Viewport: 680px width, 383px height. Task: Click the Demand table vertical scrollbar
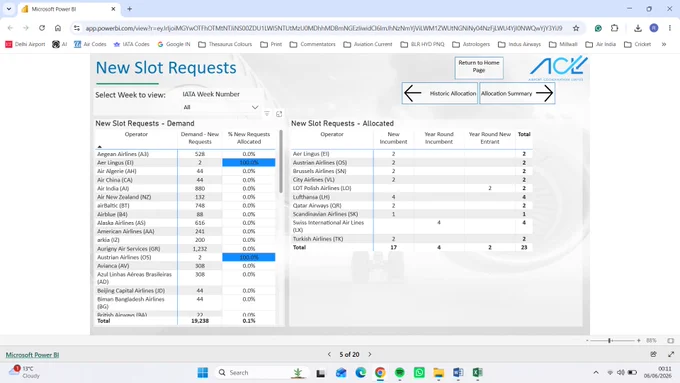coord(281,162)
